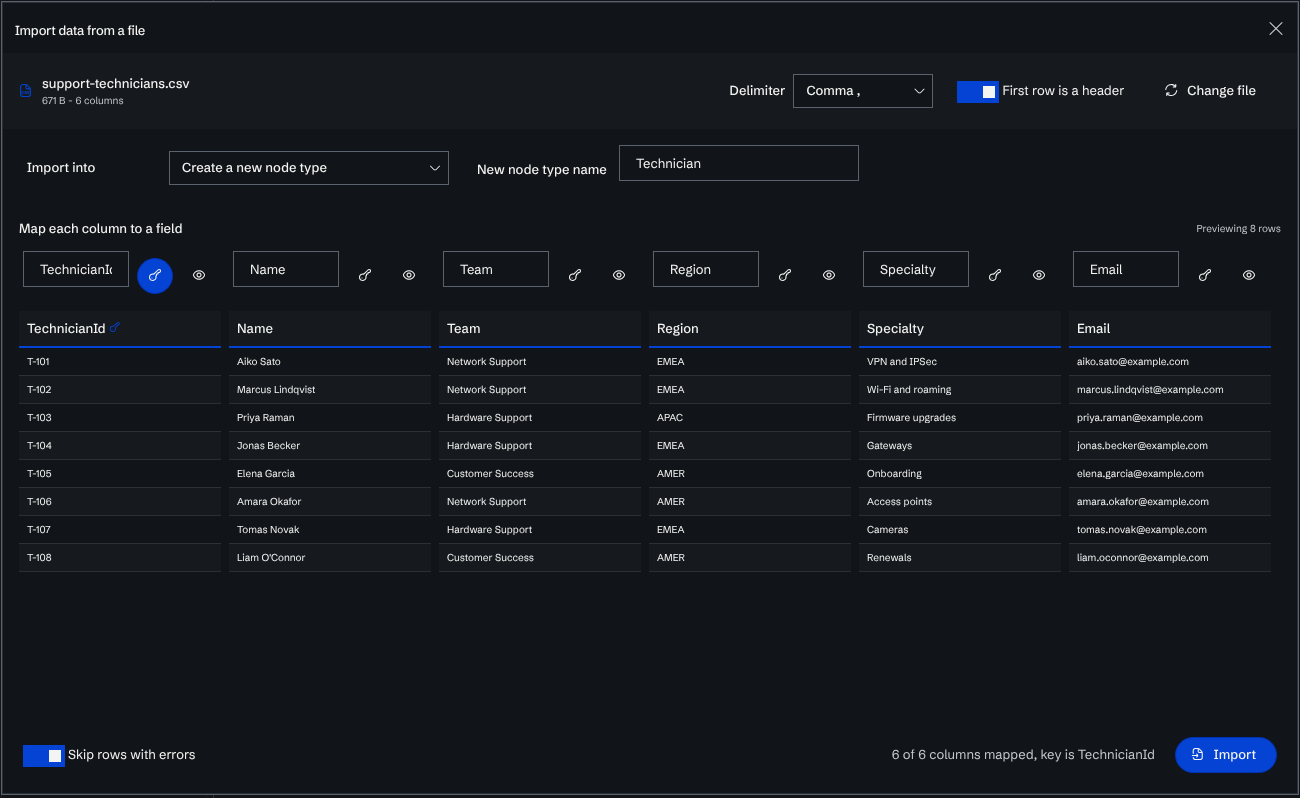The image size is (1300, 798).
Task: Click the Email table column header
Action: (x=1170, y=329)
